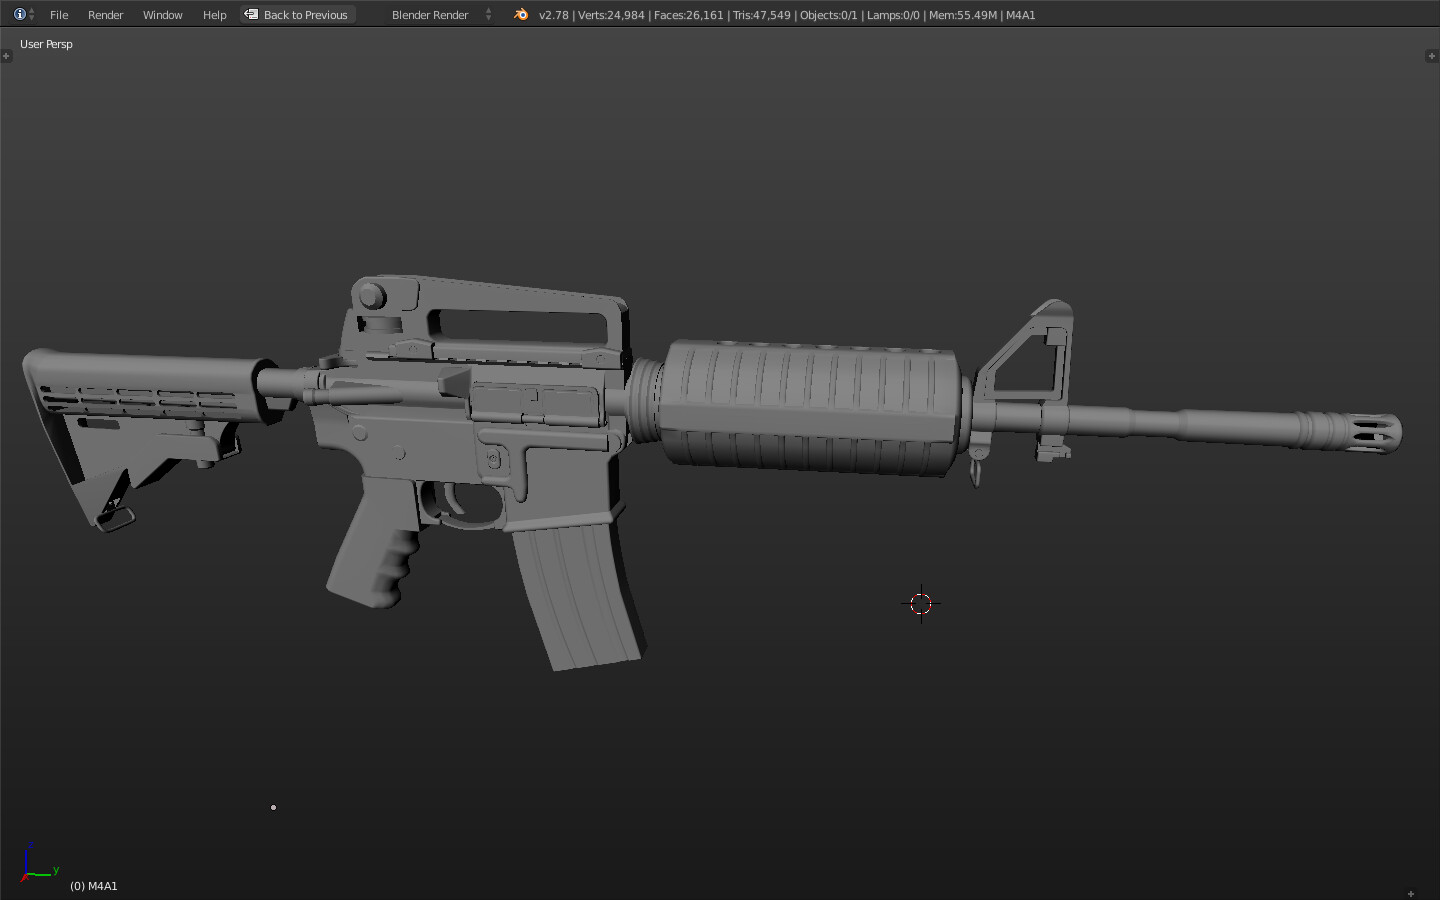Click the small object origin dot

coord(273,807)
